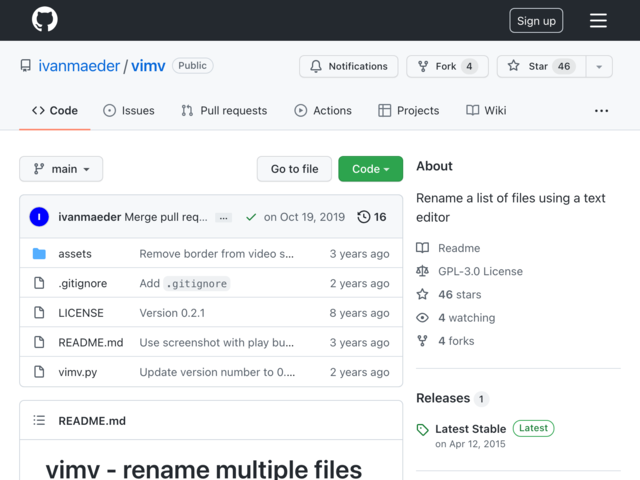This screenshot has width=640, height=480.
Task: Click the README.md file icon in list
Action: (39, 342)
